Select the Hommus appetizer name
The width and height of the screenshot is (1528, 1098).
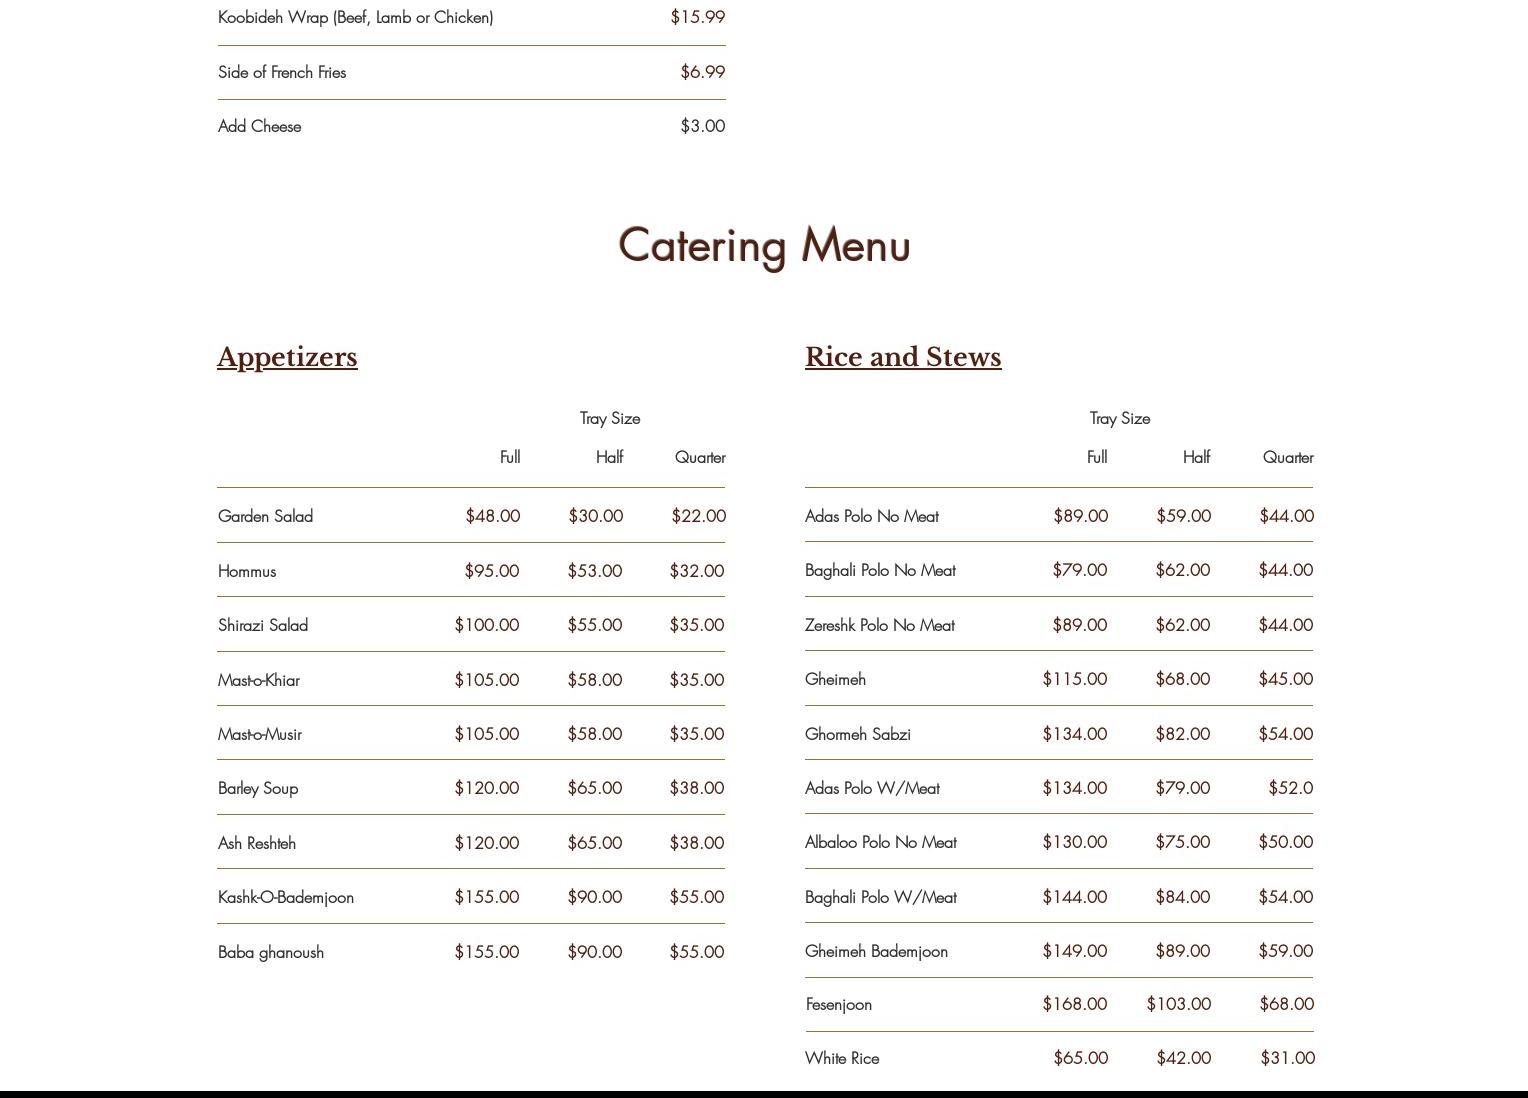pos(247,571)
